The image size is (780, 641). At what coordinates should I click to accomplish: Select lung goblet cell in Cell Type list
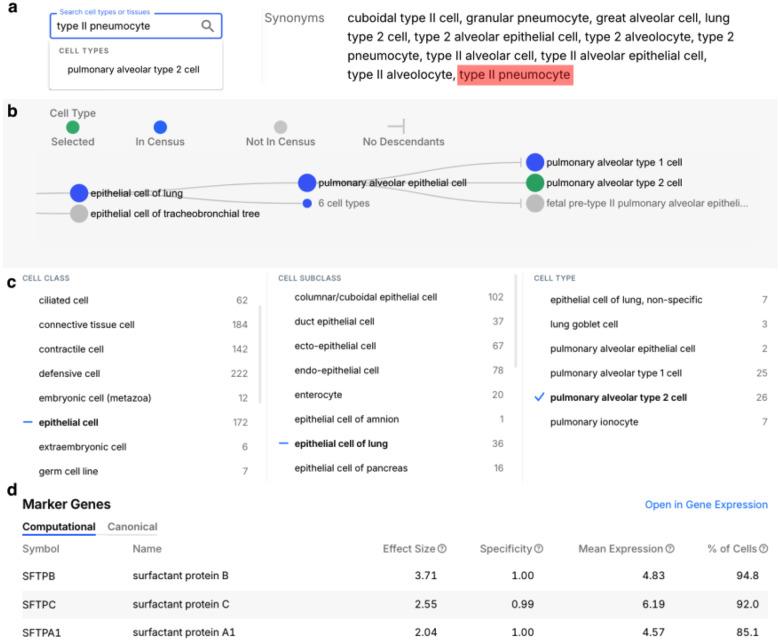click(x=584, y=324)
